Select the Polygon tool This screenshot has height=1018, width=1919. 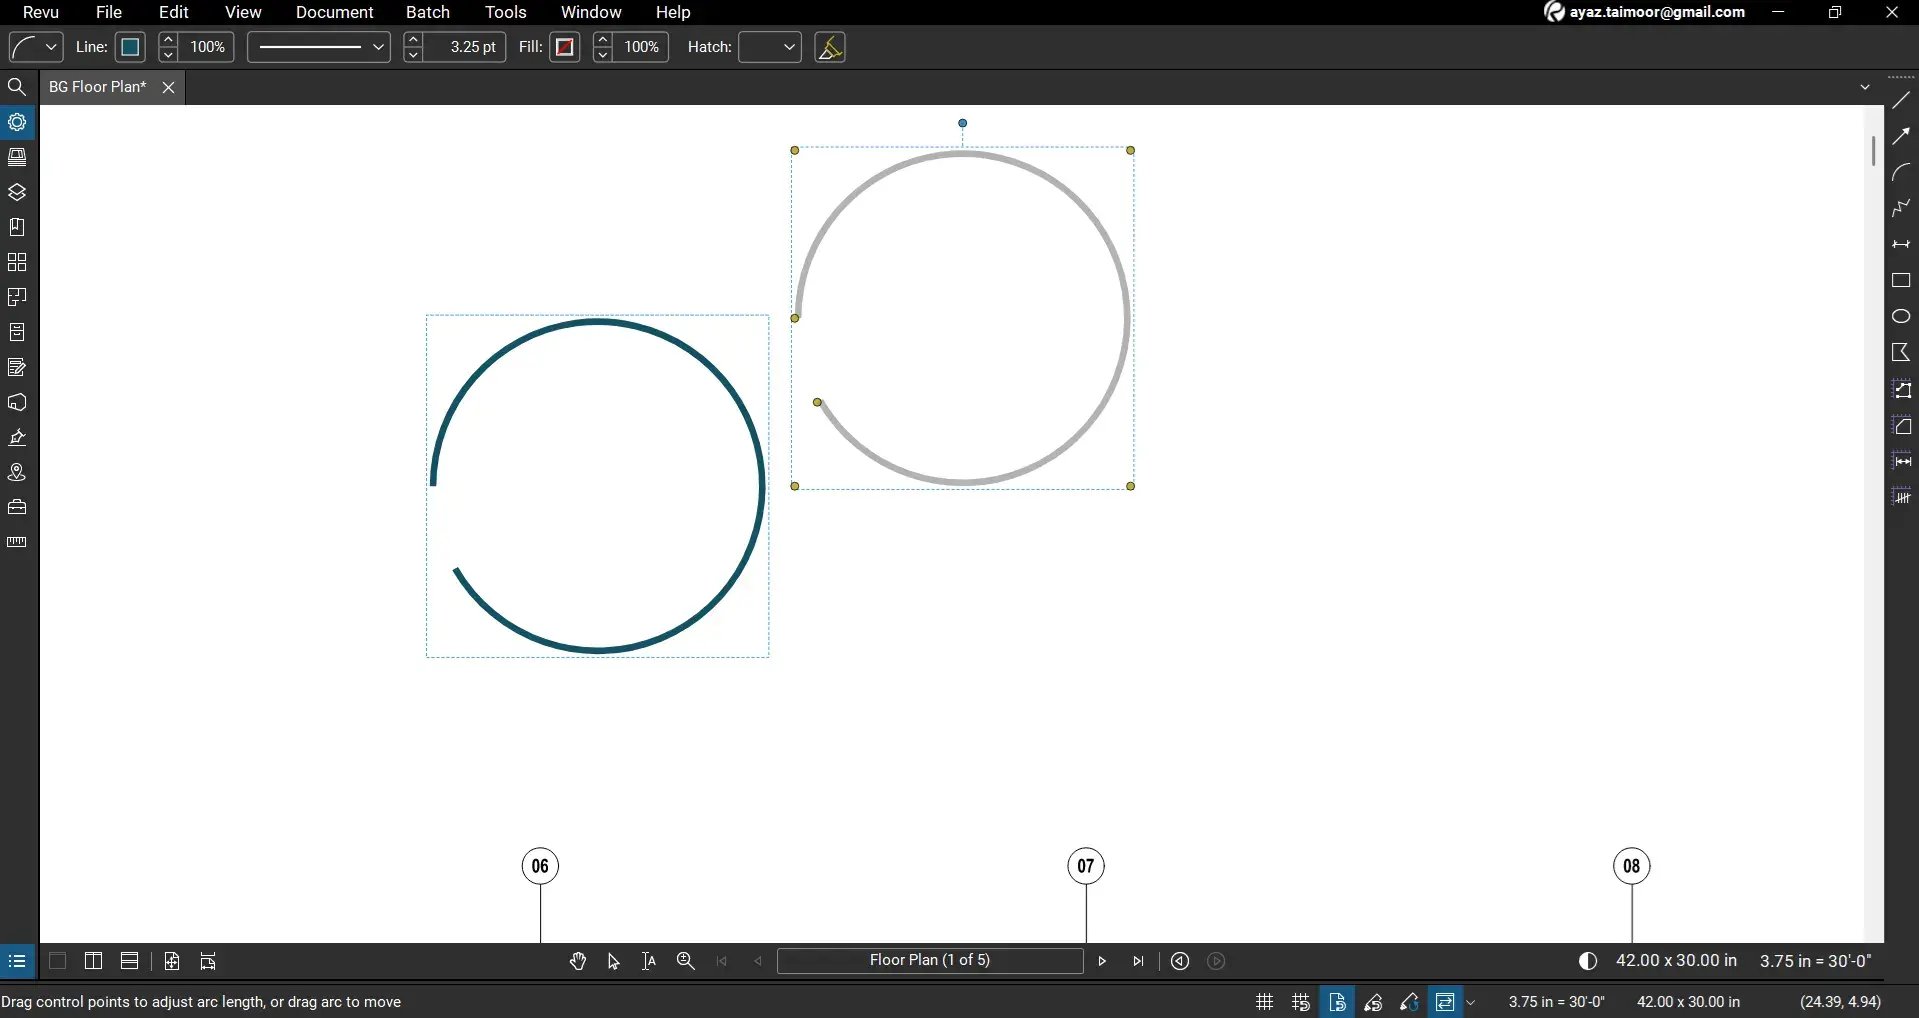pyautogui.click(x=1901, y=352)
